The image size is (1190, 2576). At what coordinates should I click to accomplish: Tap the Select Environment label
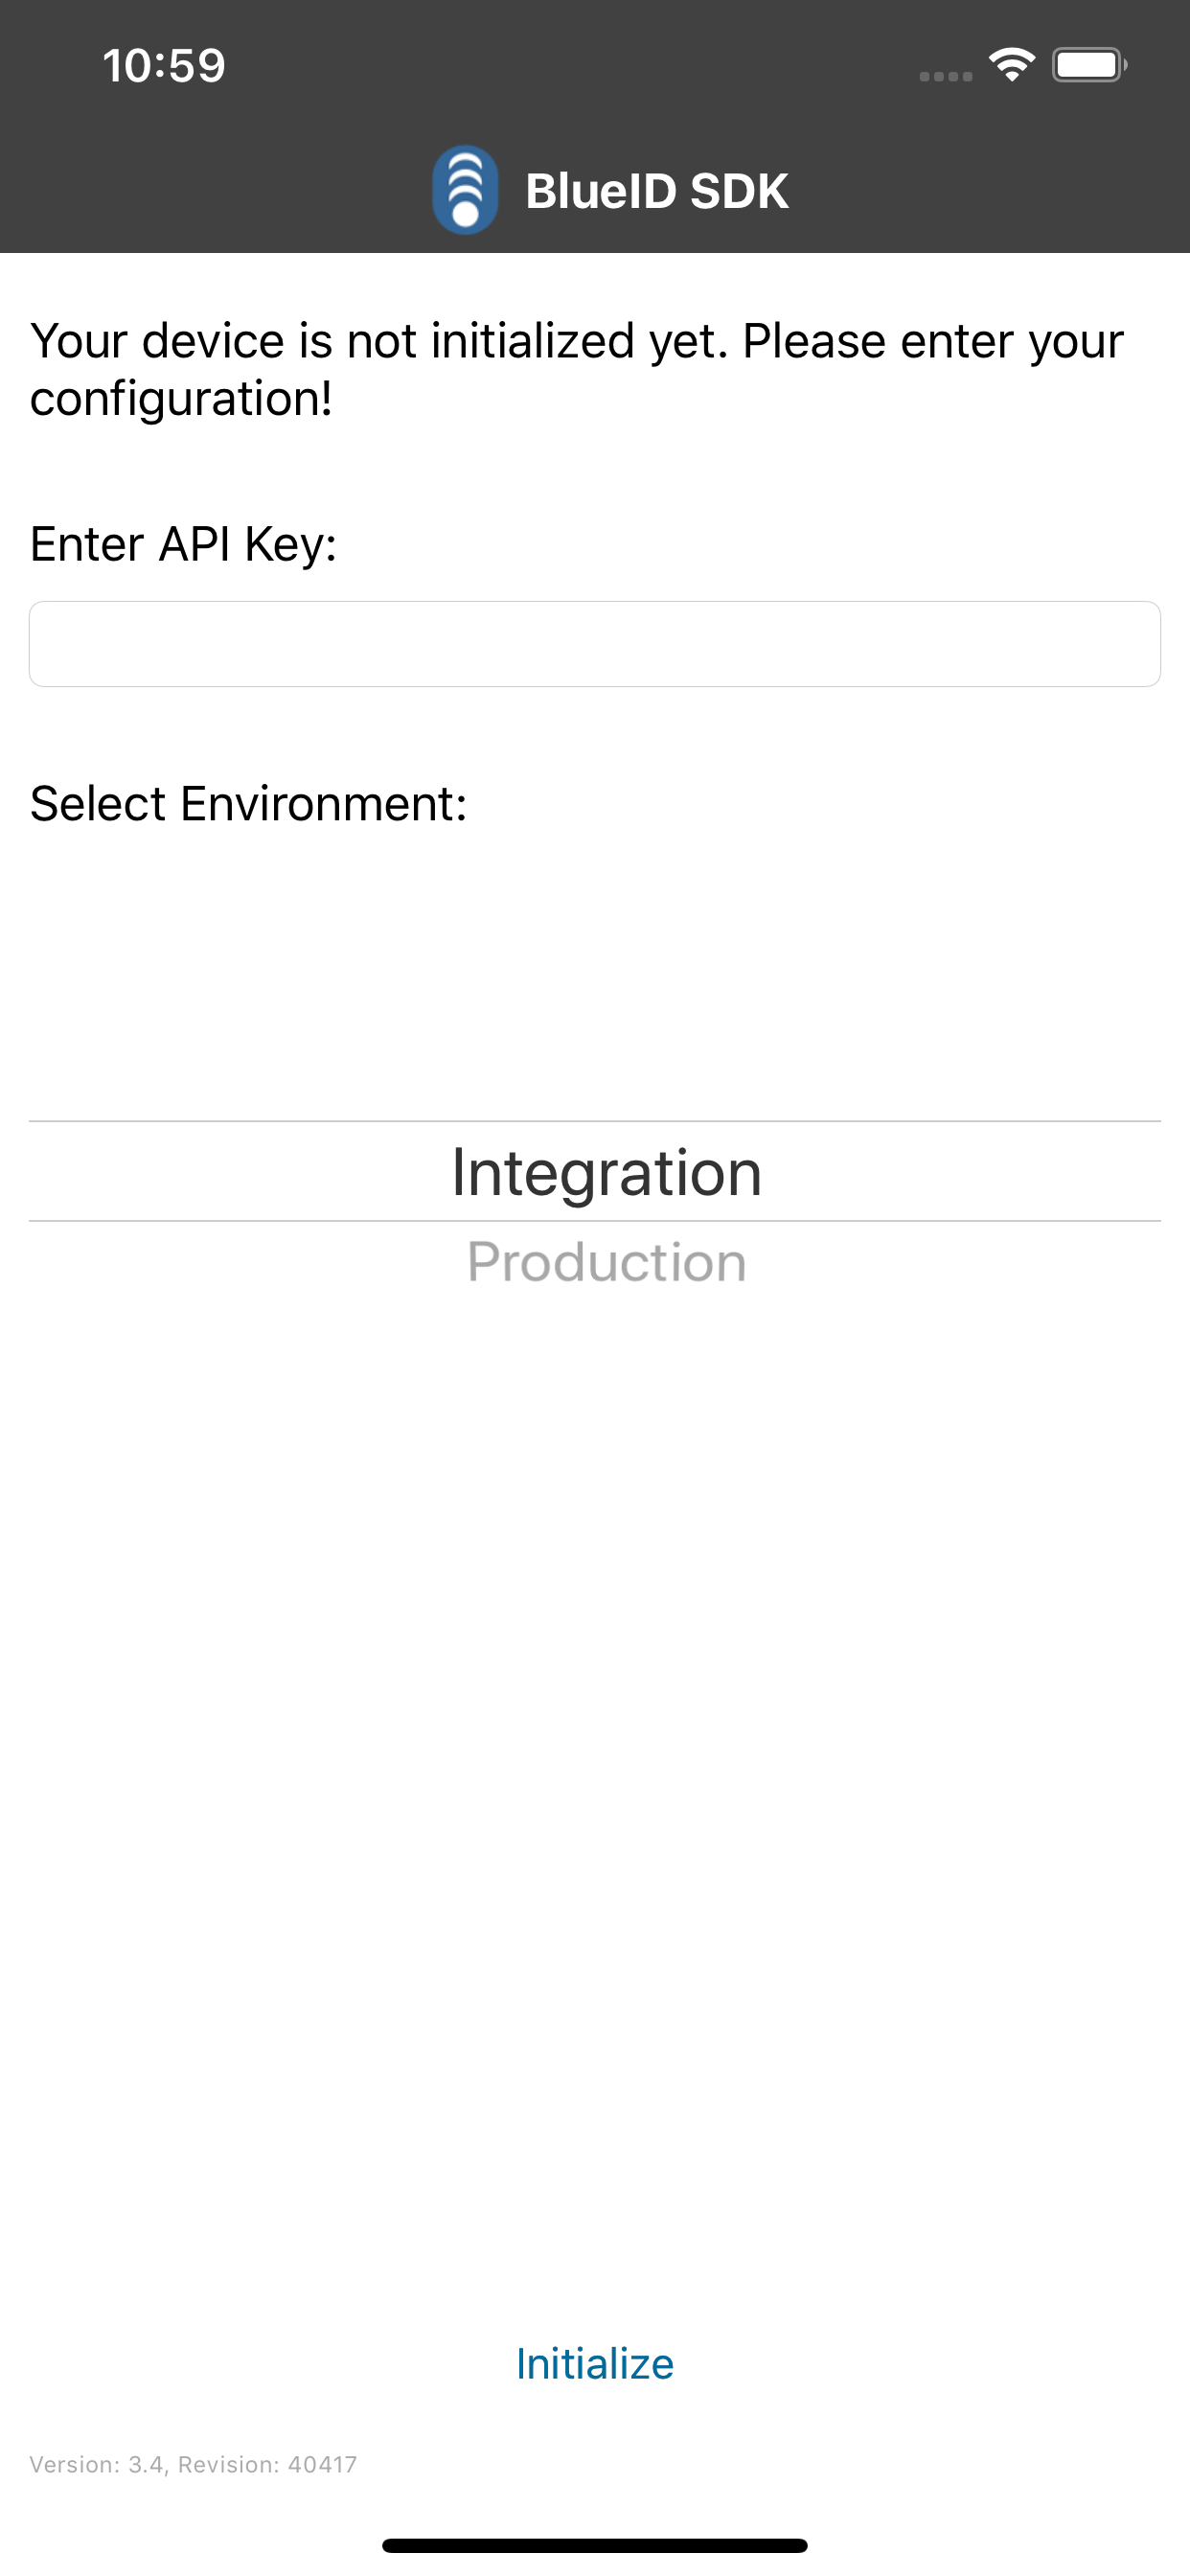(248, 804)
